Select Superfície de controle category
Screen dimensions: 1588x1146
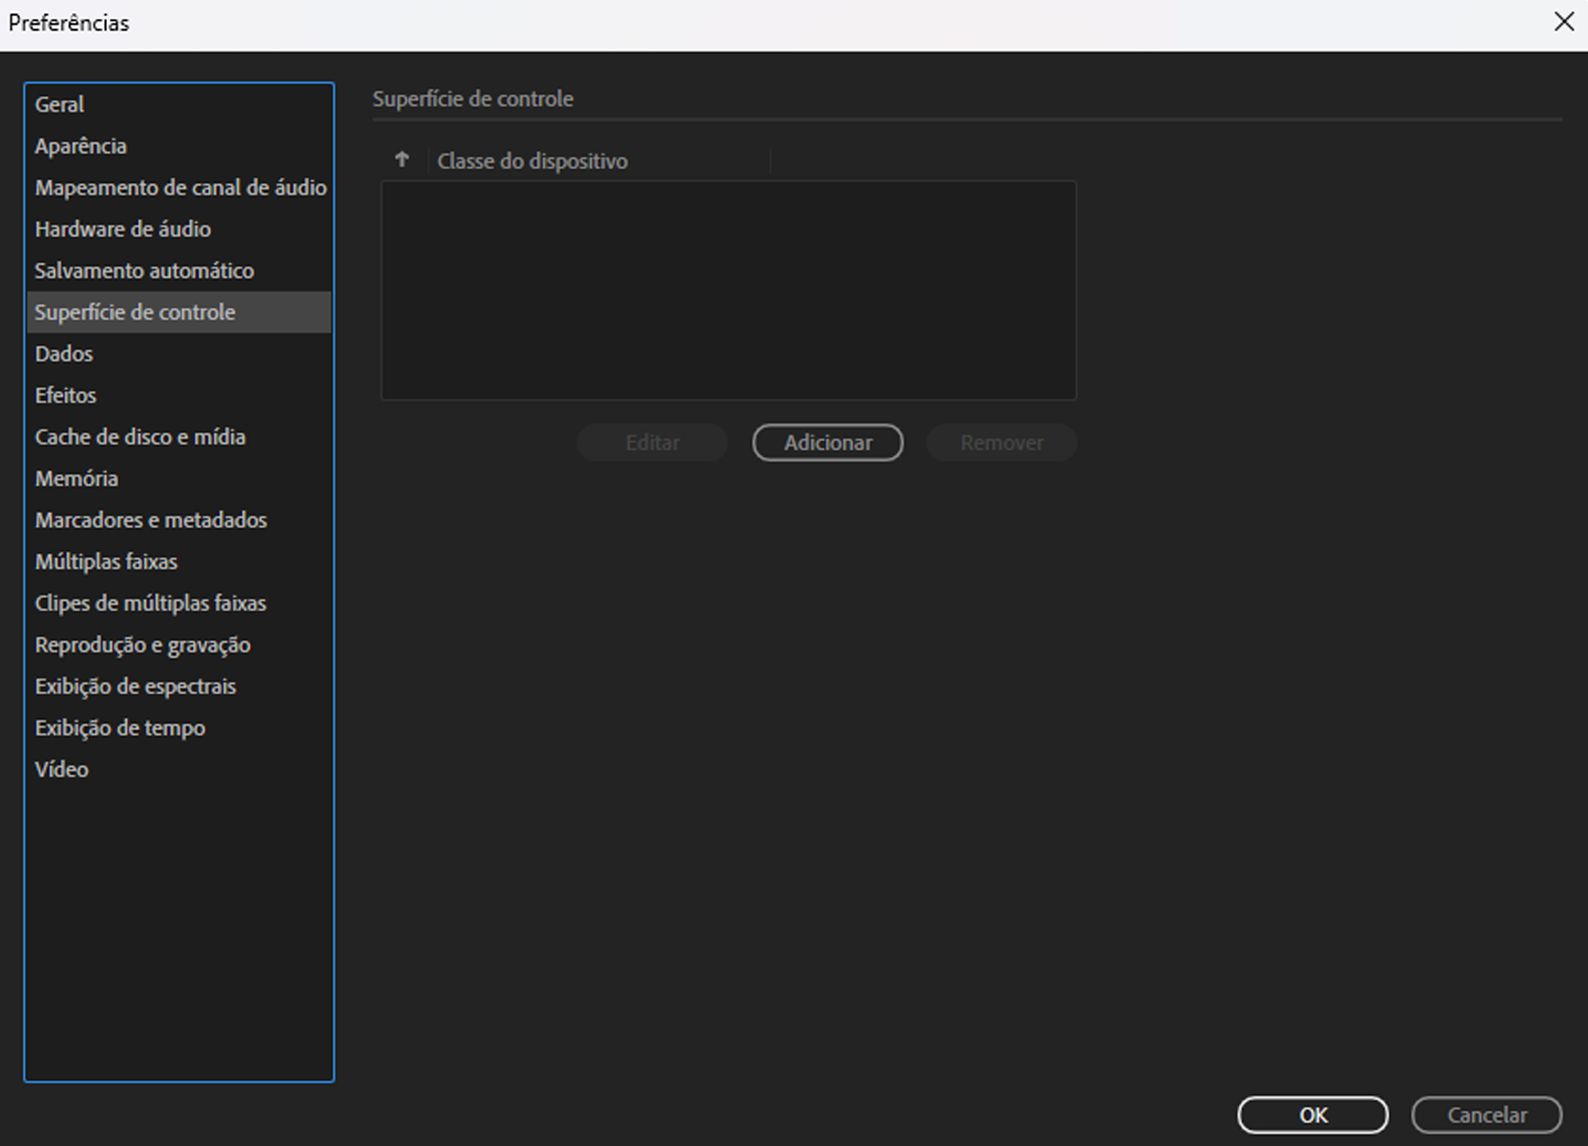(x=178, y=312)
